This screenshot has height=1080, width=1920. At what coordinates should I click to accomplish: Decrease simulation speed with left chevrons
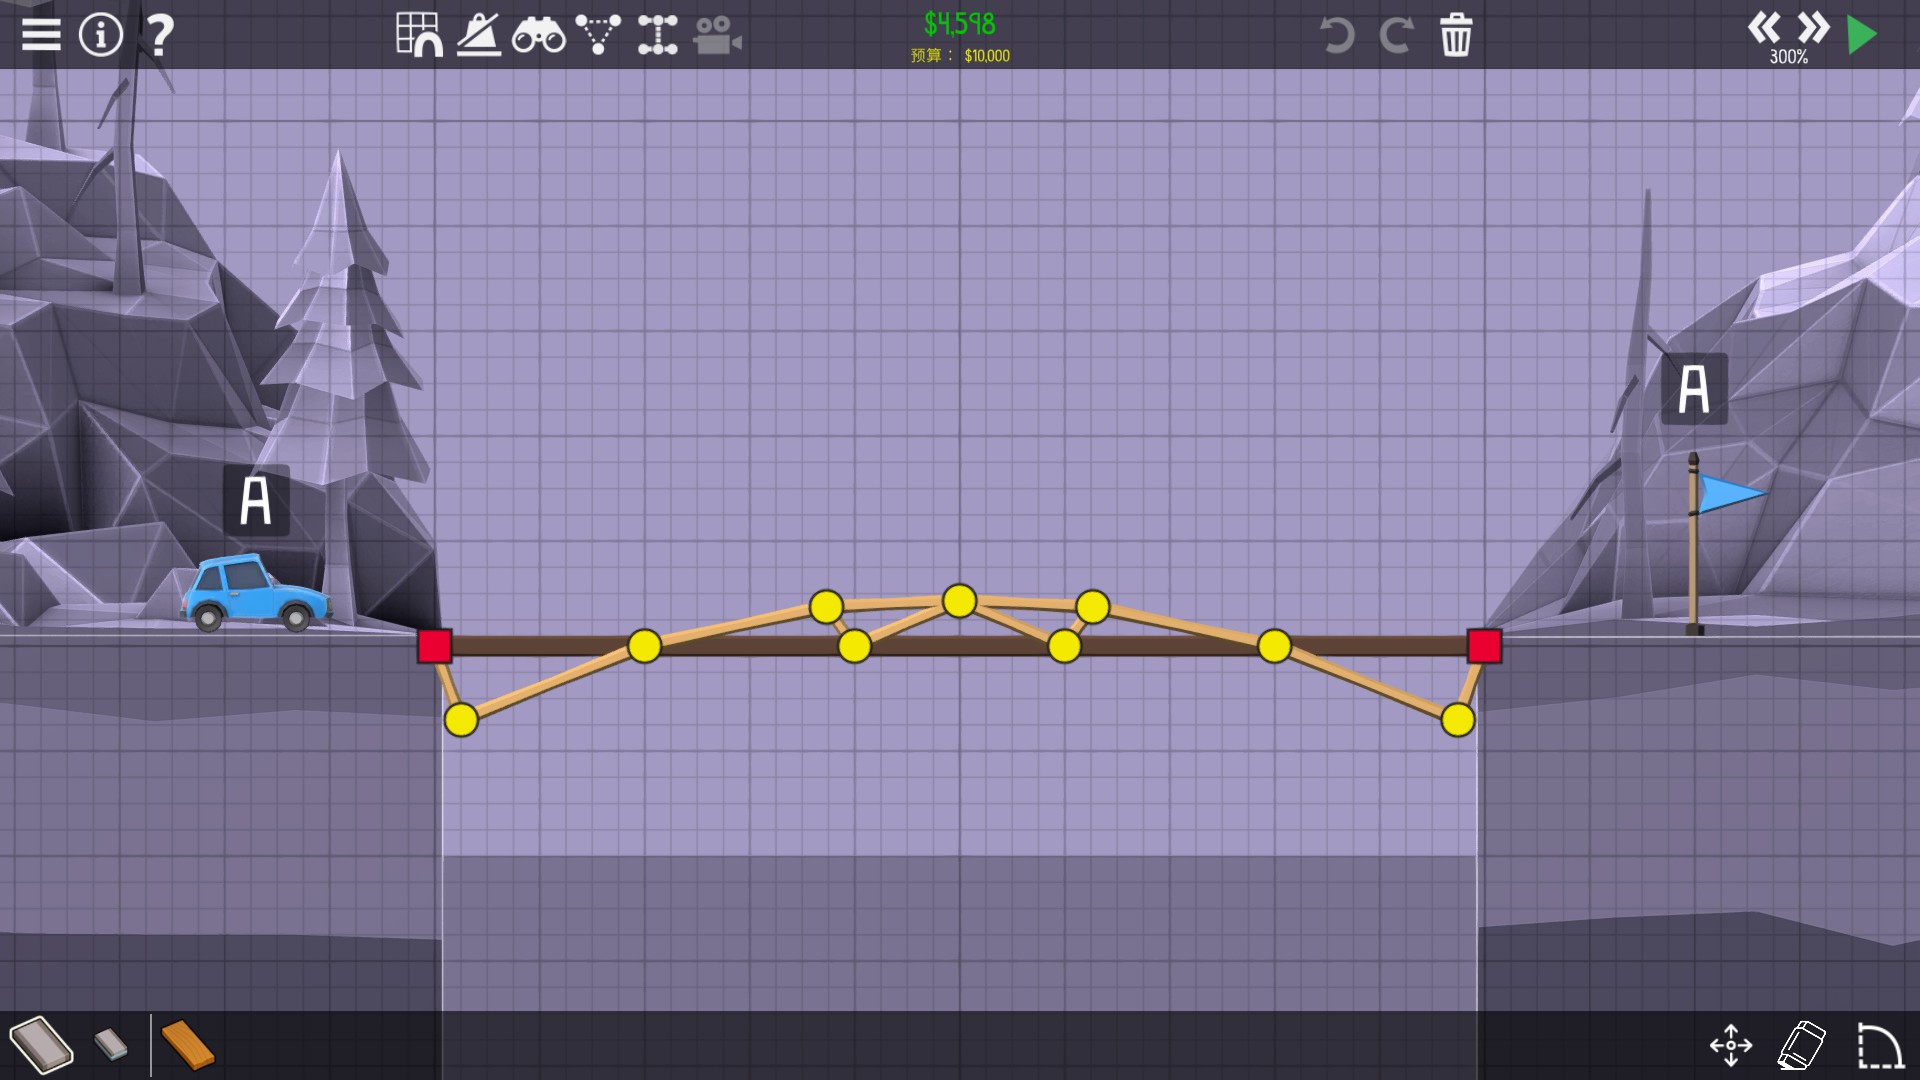1763,27
